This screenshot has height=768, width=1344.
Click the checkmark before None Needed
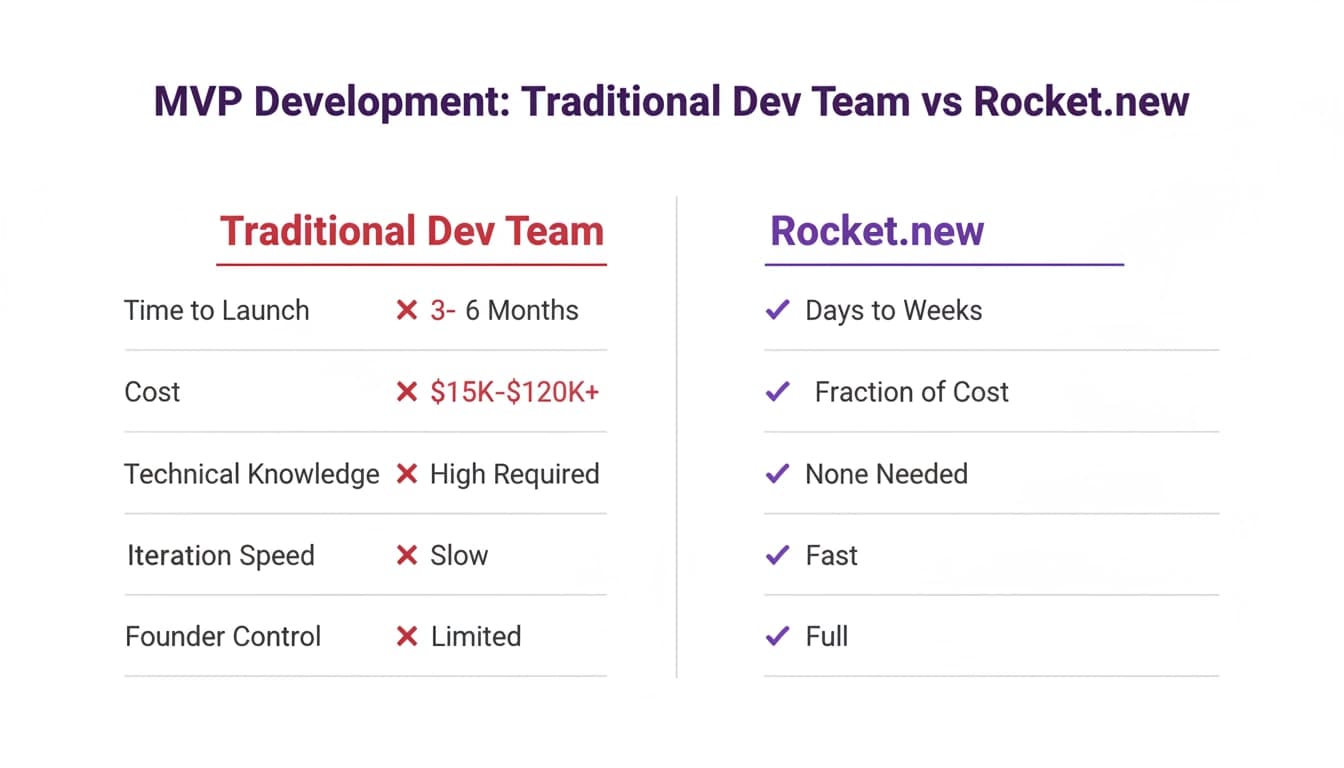[x=777, y=474]
